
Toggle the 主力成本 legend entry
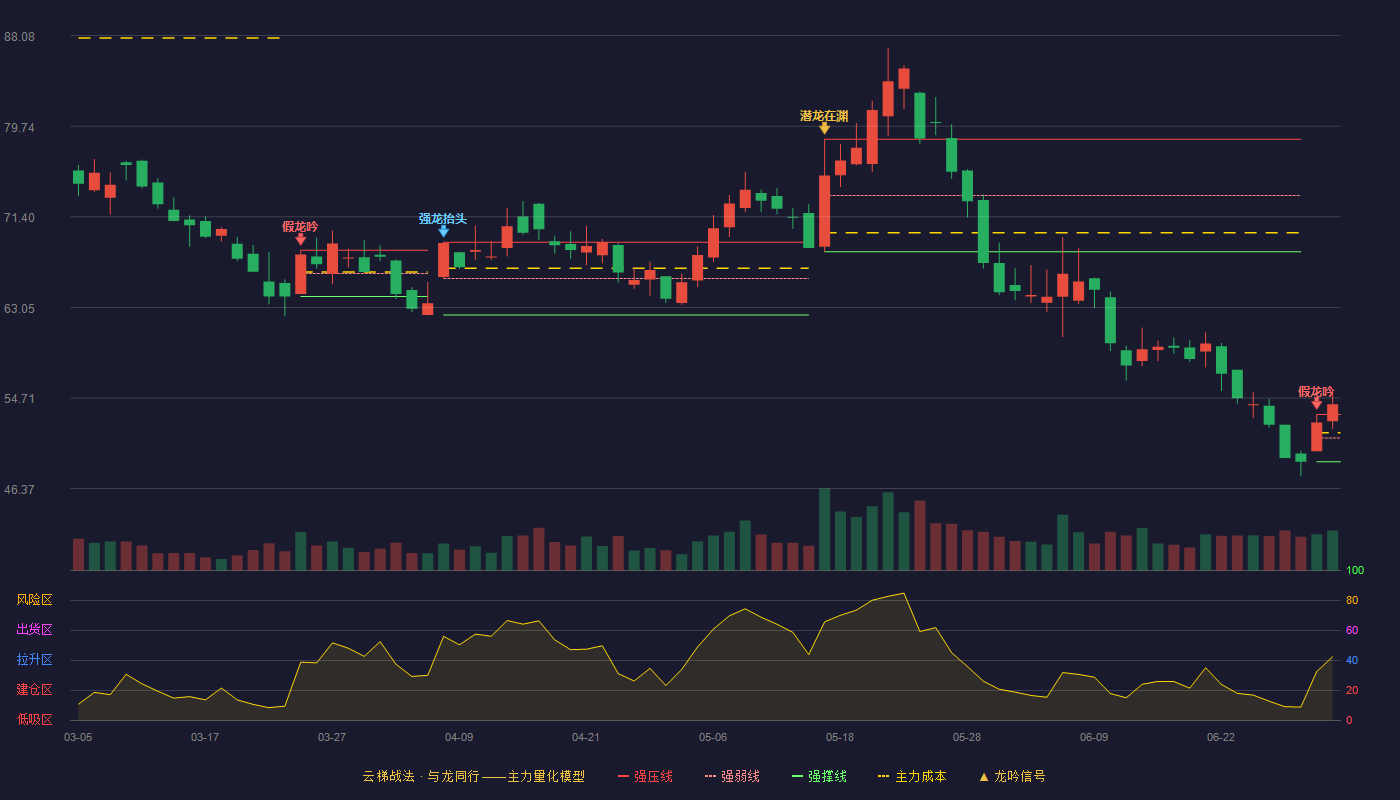[912, 776]
